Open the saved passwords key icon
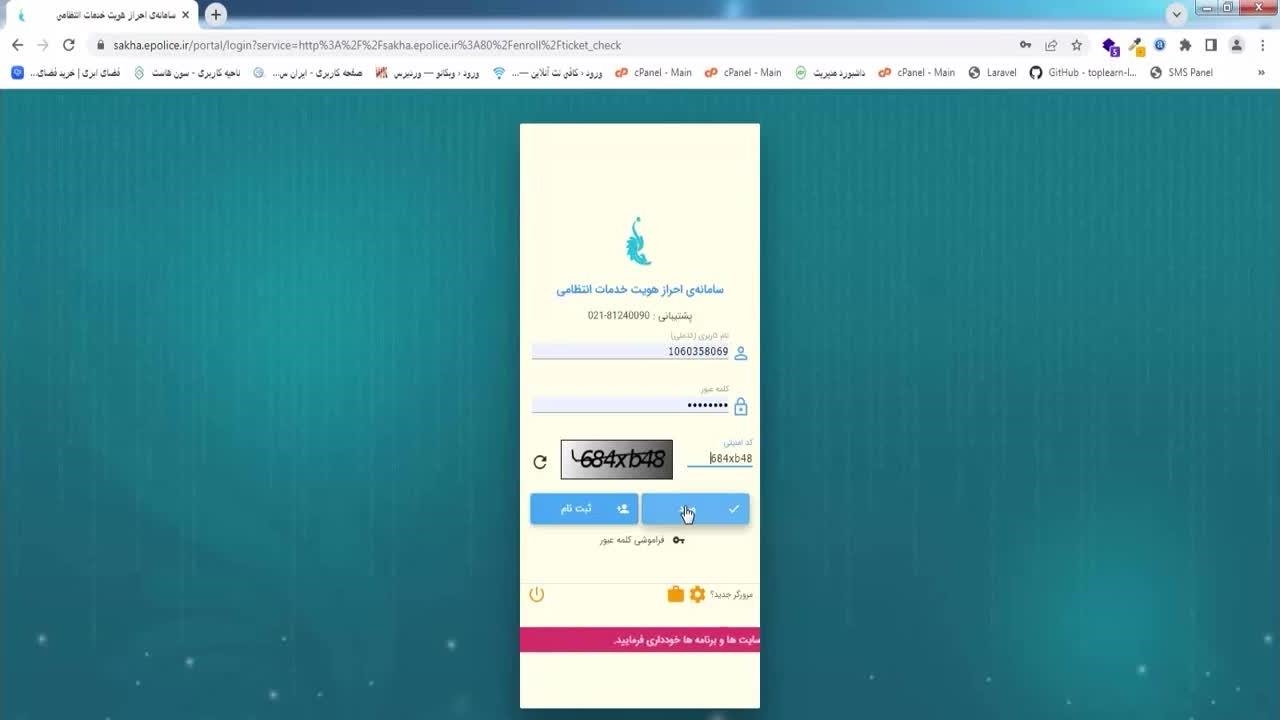The height and width of the screenshot is (720, 1280). point(1025,45)
